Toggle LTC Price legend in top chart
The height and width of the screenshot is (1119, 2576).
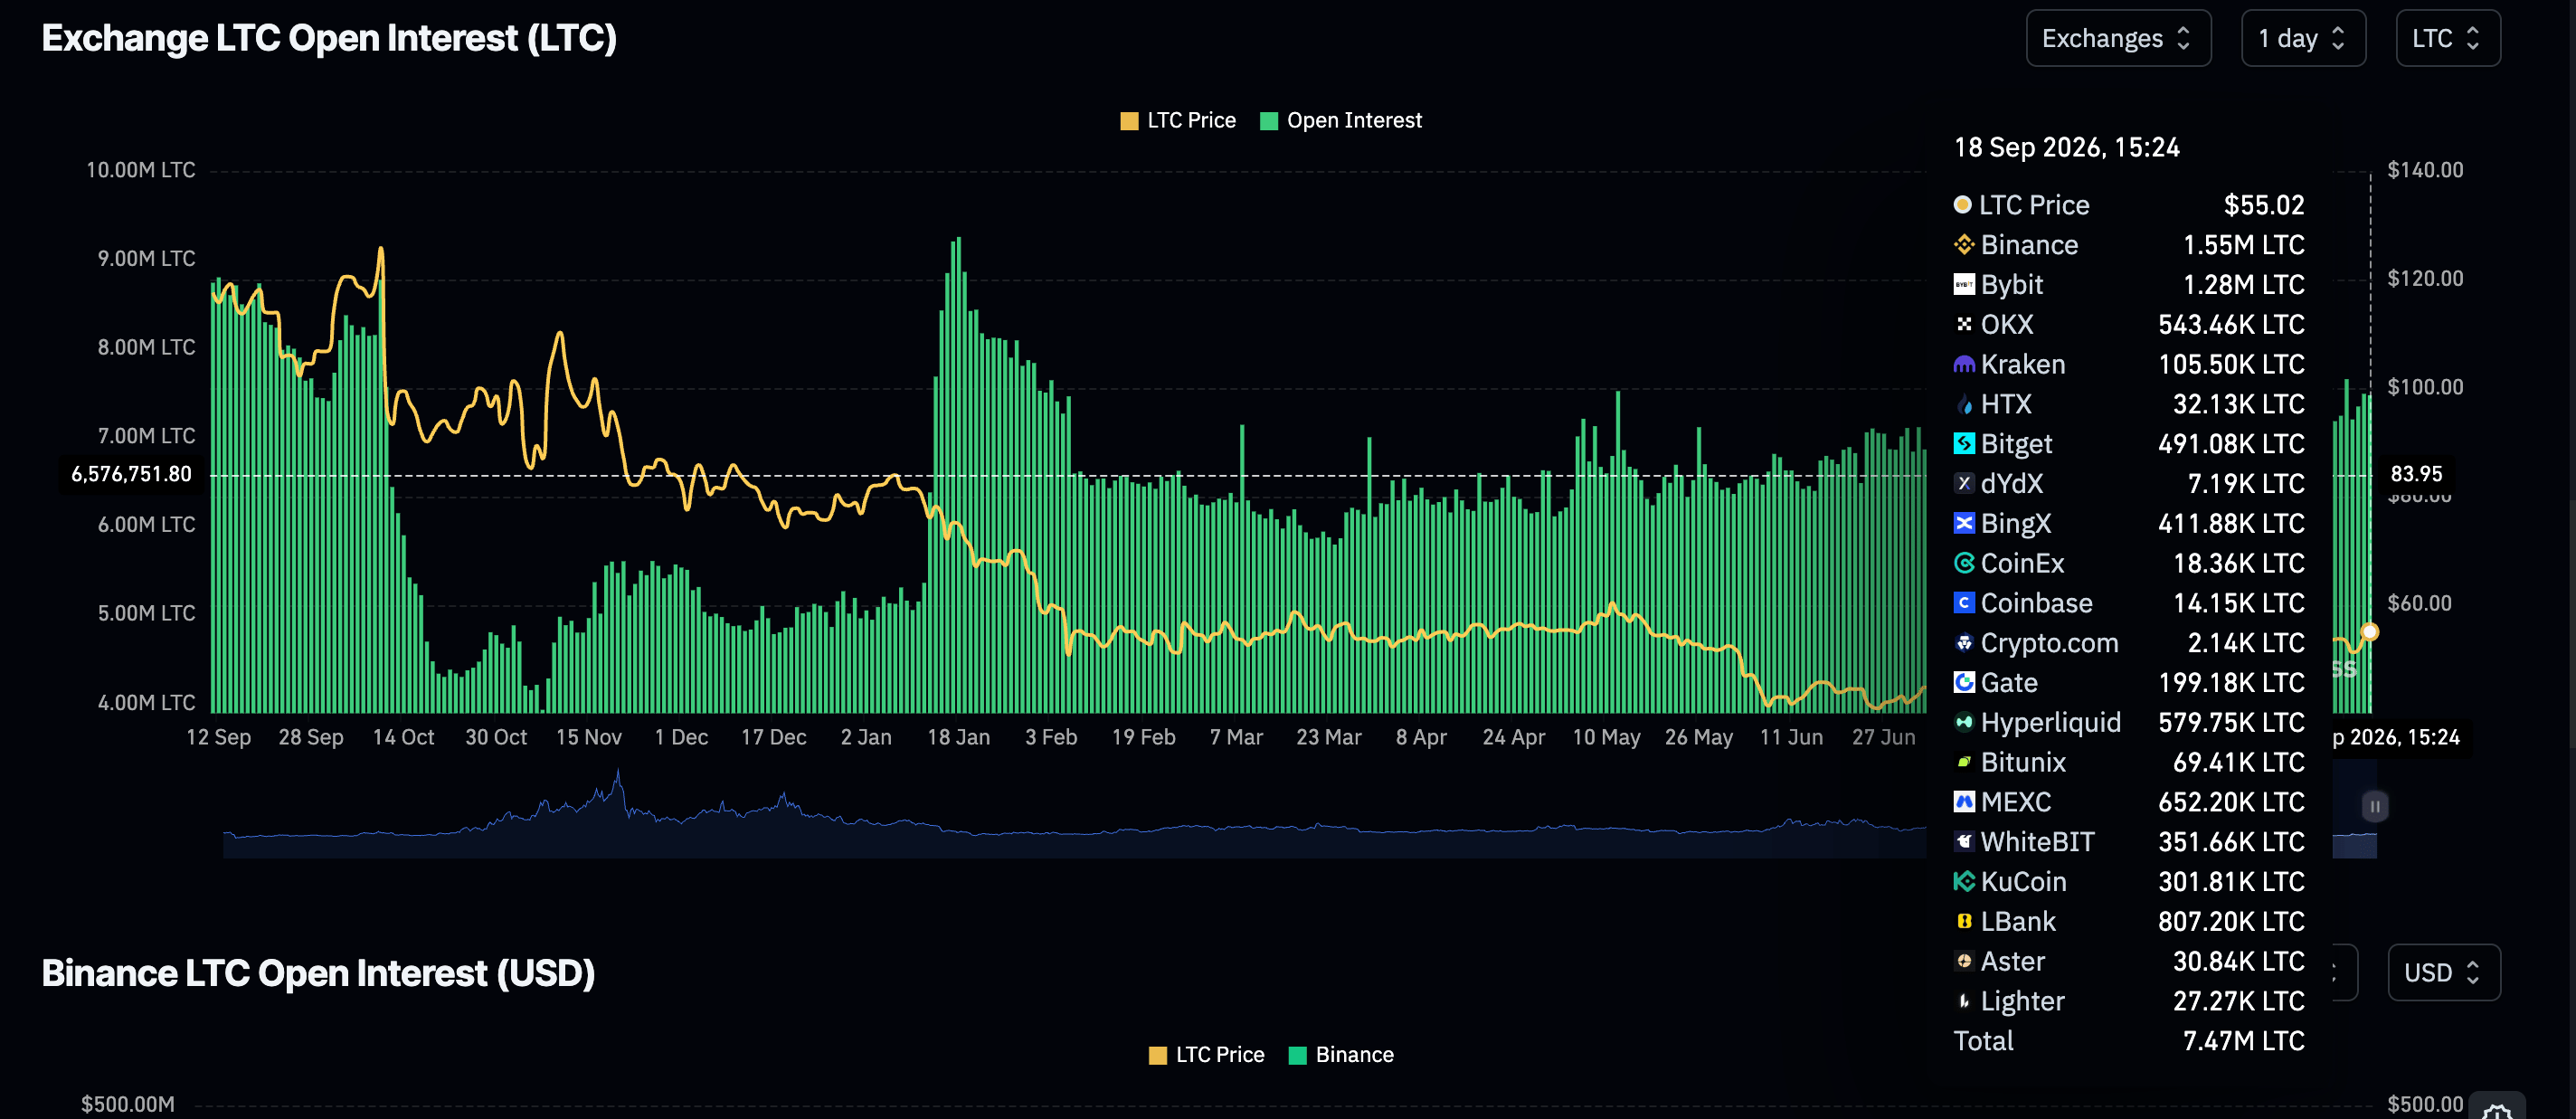tap(1178, 120)
